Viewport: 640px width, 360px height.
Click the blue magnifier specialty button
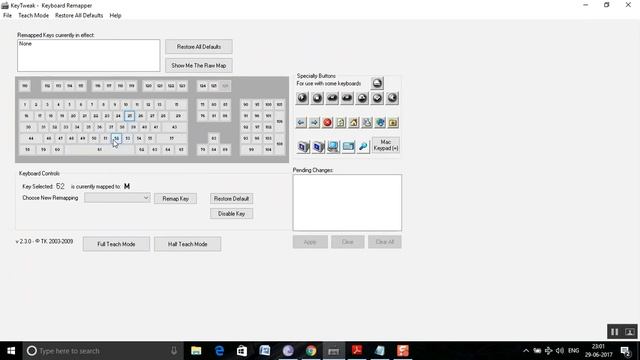click(363, 147)
